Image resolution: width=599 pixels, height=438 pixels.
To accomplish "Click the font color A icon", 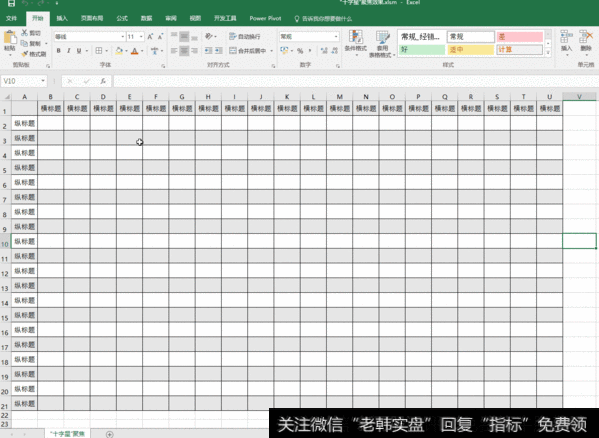I will (x=134, y=51).
